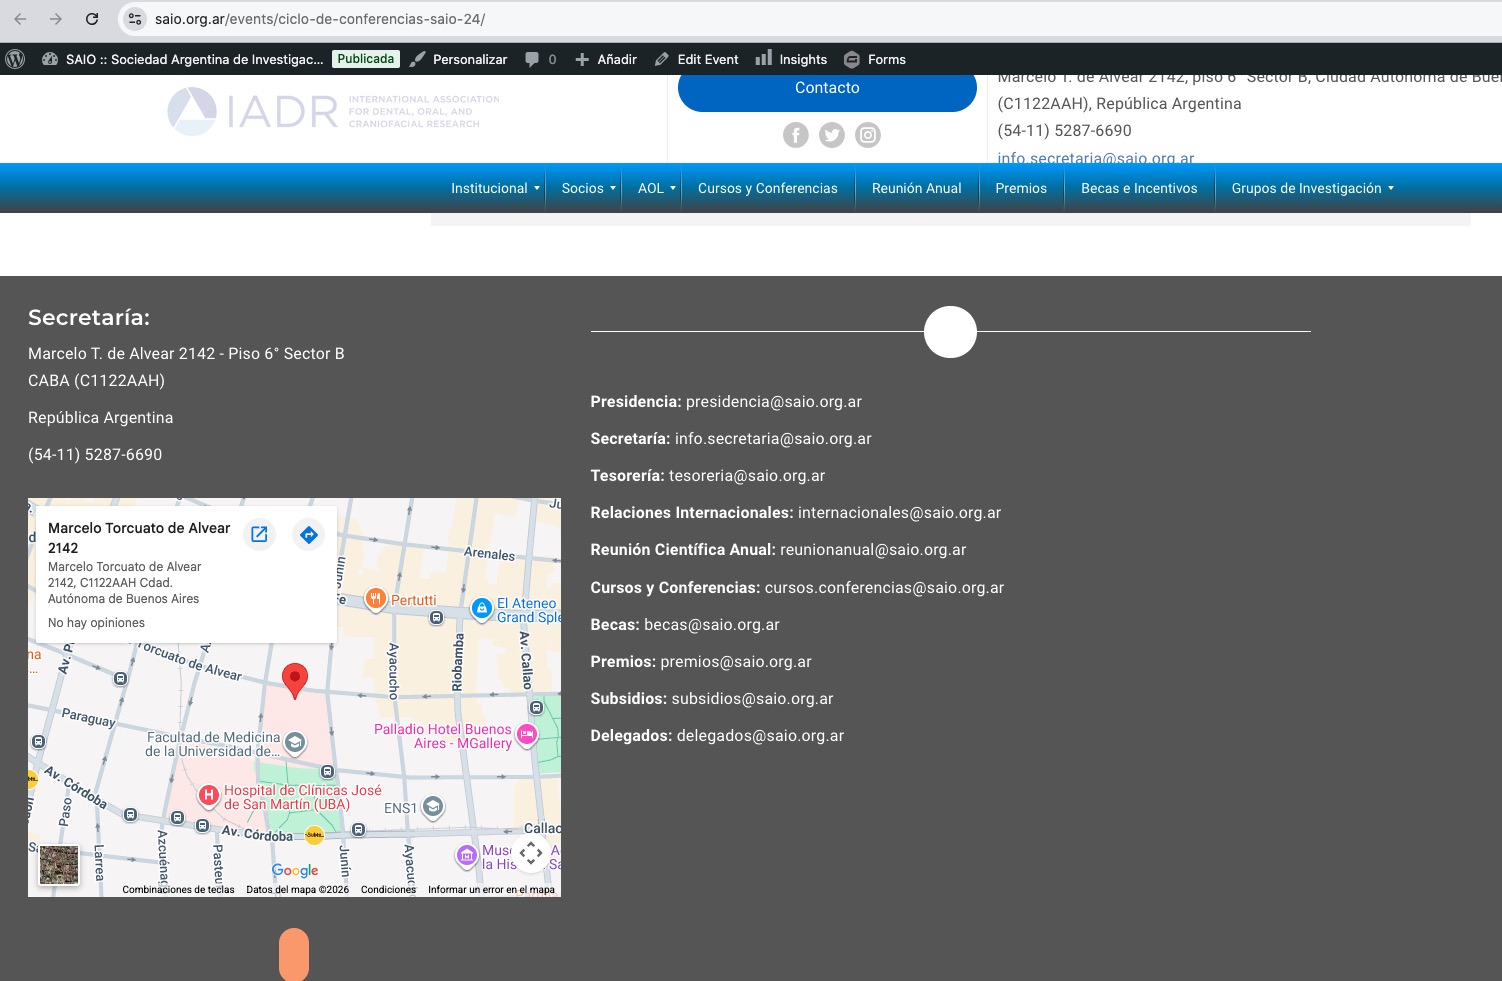Viewport: 1502px width, 981px height.
Task: Click the browser reload icon
Action: tap(92, 19)
